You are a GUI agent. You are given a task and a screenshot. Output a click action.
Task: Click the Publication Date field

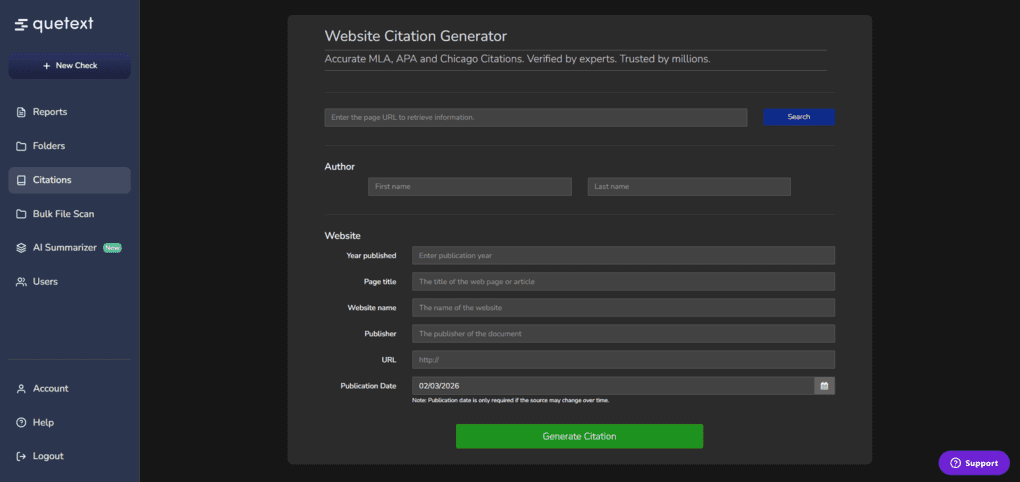[x=613, y=386]
